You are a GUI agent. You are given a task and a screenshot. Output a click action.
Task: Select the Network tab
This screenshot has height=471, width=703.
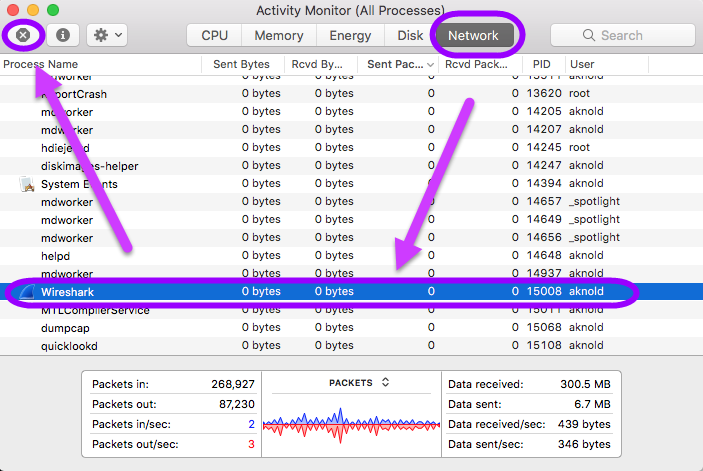click(x=473, y=35)
